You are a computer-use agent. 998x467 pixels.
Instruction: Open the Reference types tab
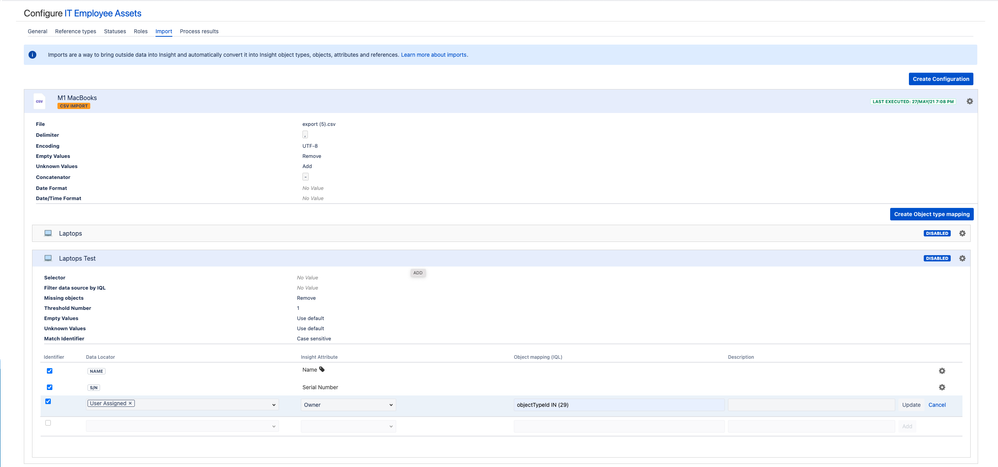coord(75,31)
